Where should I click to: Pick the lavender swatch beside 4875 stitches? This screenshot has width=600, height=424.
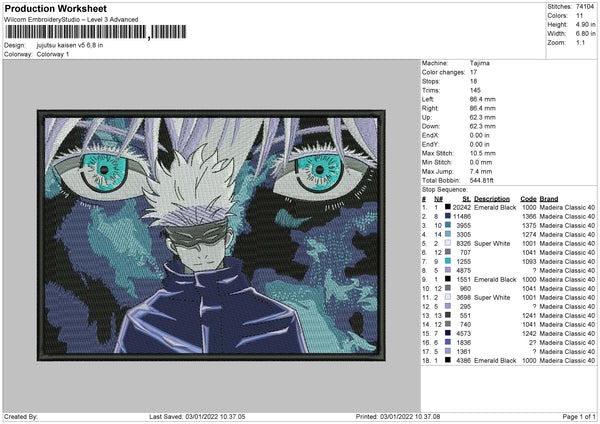pos(447,270)
